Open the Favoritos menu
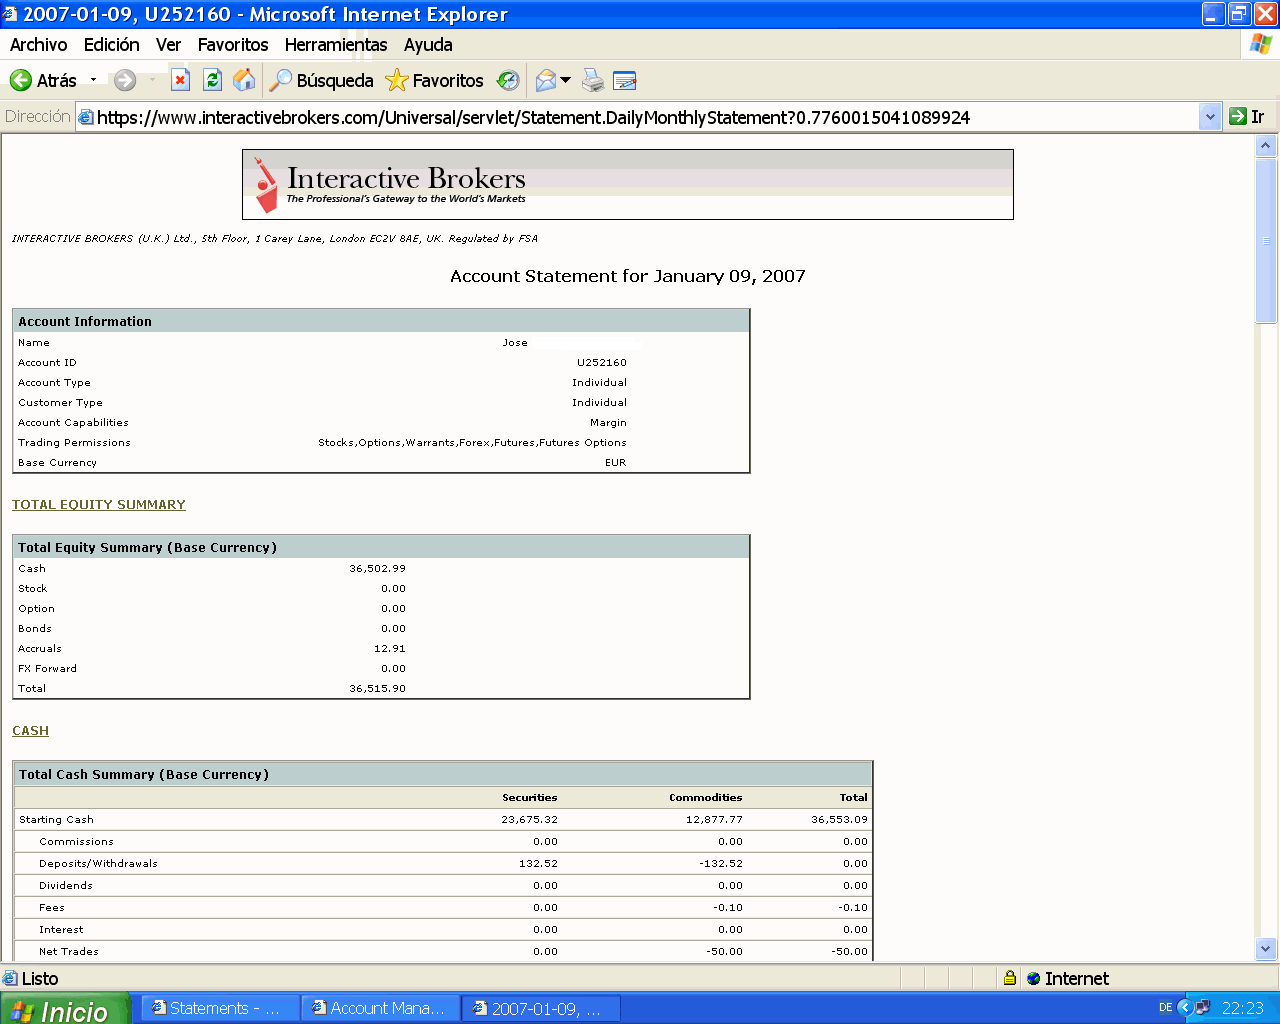This screenshot has height=1024, width=1280. [x=233, y=45]
